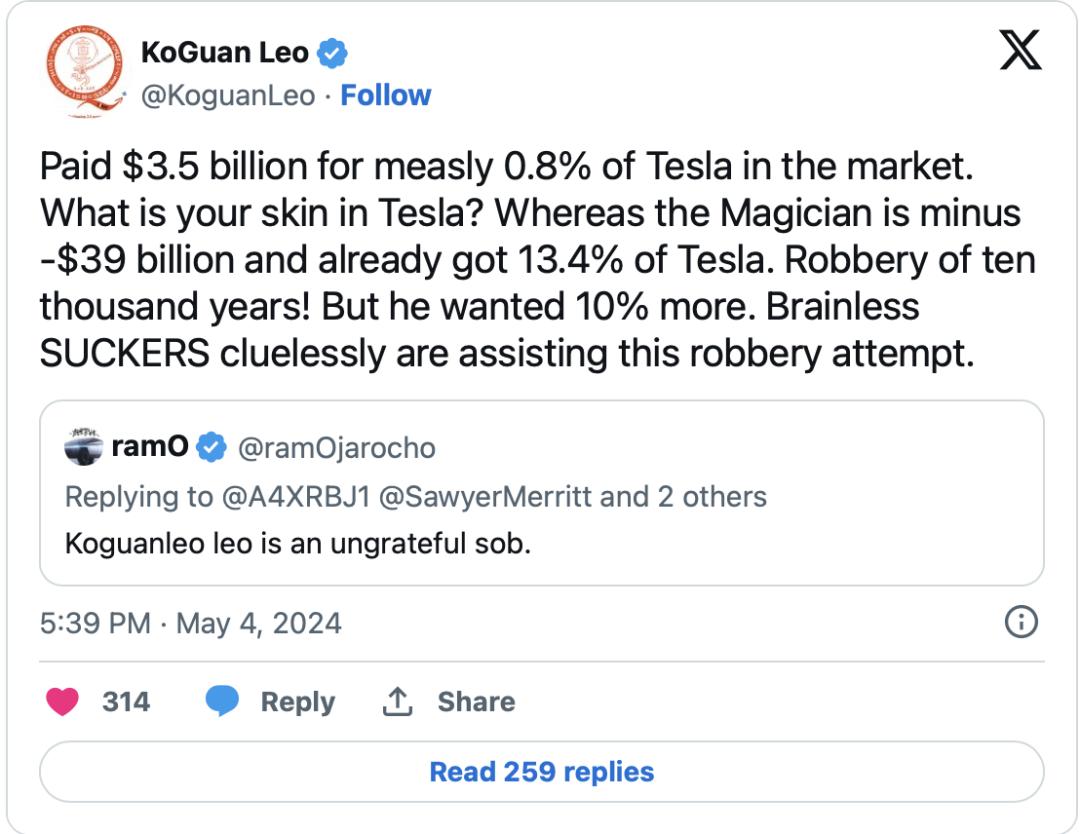Click the 5:39 PM May 4, 2024 timestamp
The height and width of the screenshot is (834, 1080).
(191, 623)
